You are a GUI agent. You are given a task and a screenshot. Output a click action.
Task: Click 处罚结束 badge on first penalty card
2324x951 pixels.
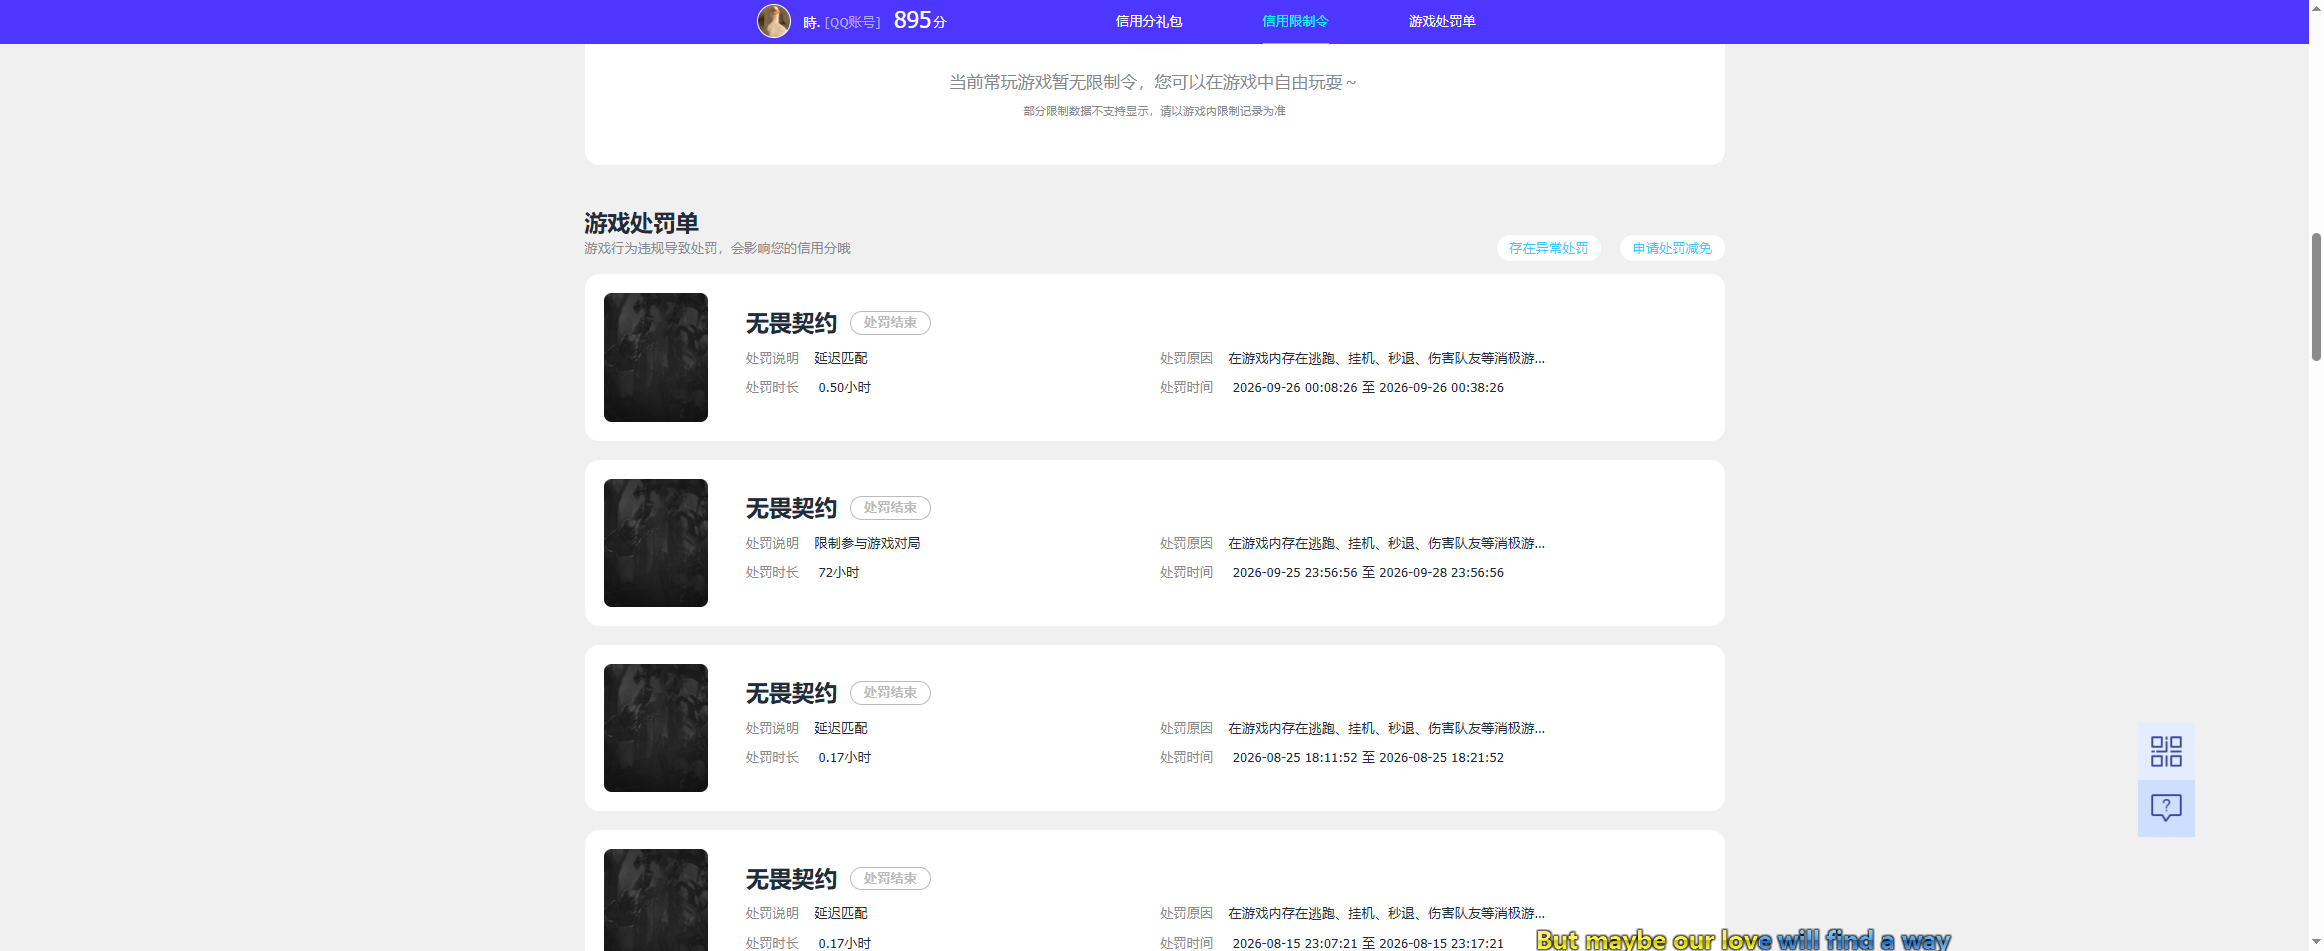click(x=890, y=323)
